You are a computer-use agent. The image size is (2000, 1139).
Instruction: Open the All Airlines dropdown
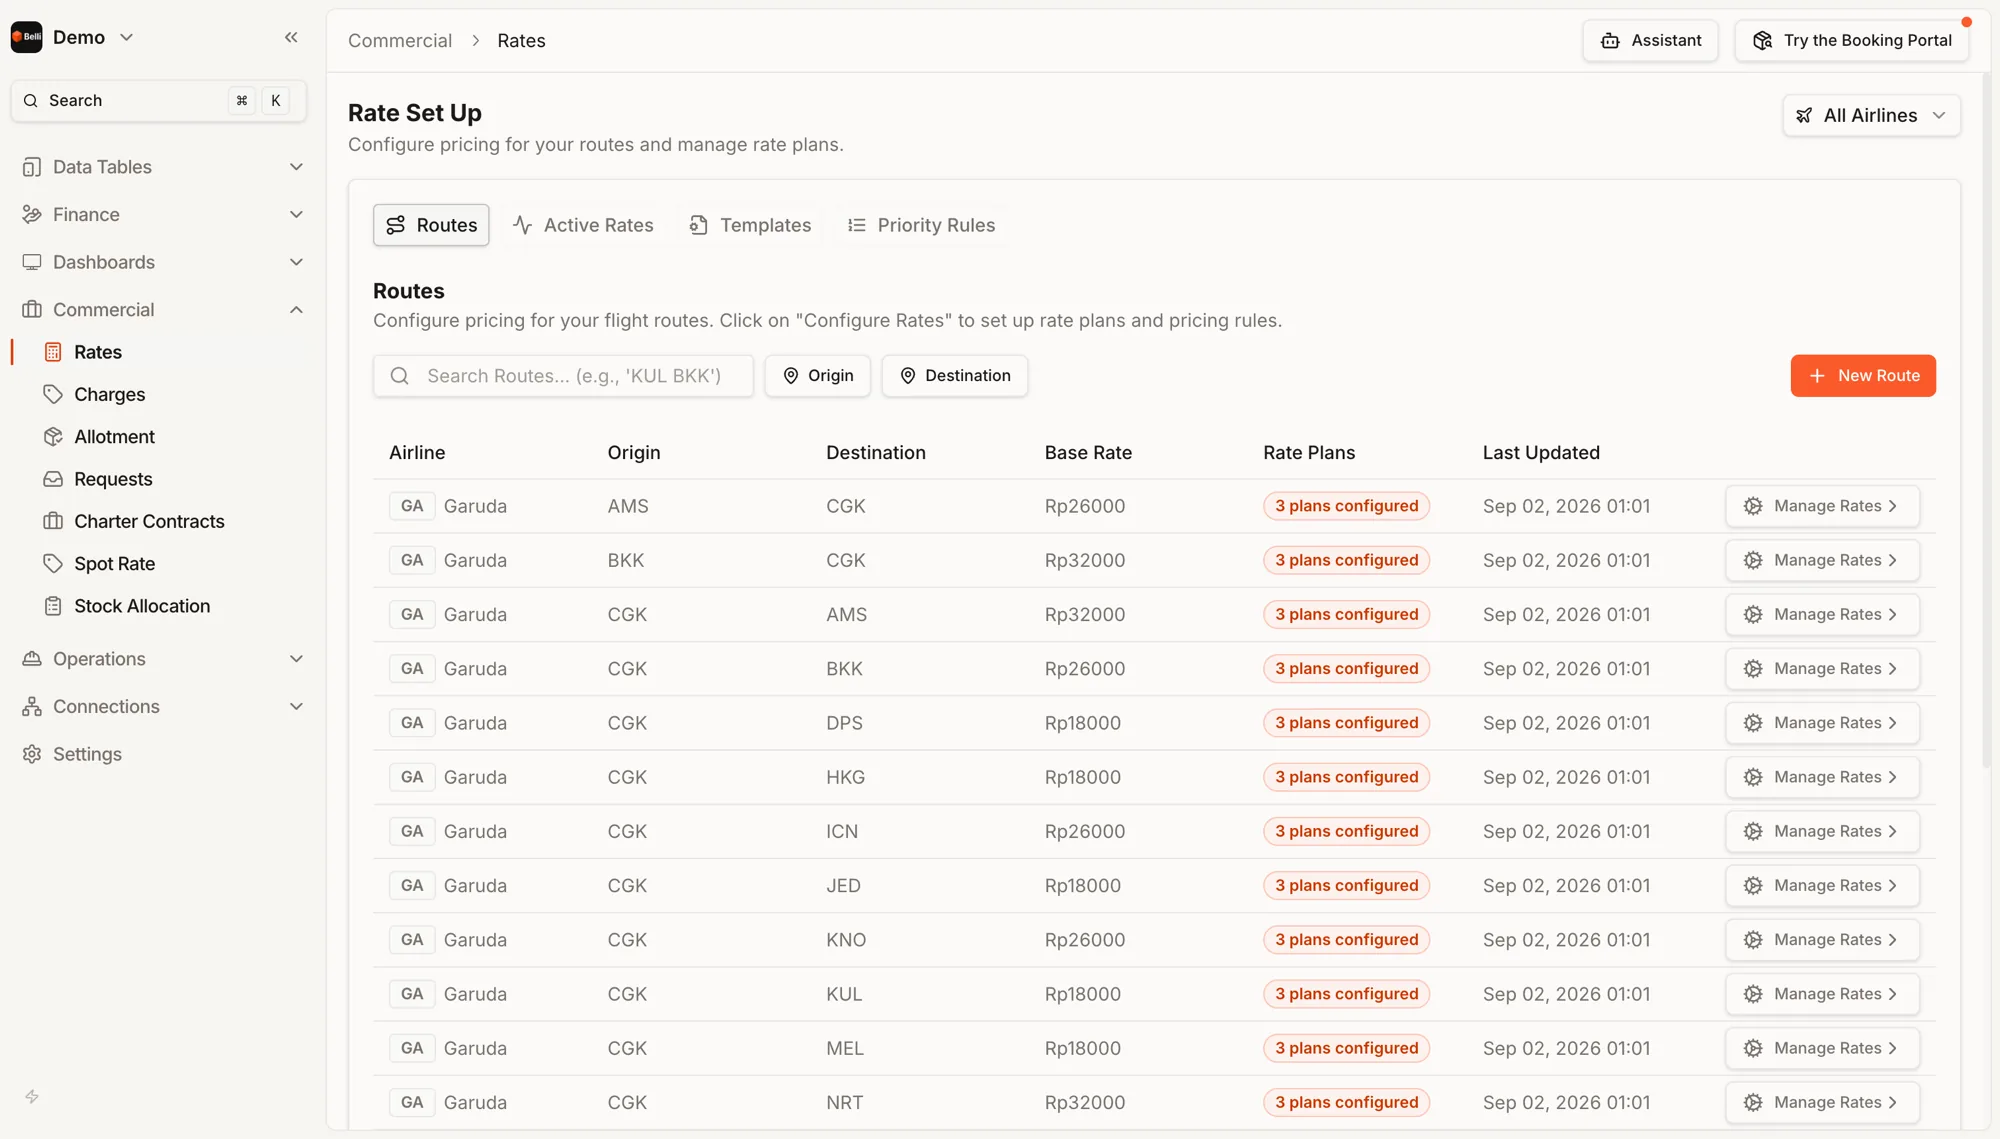pos(1871,115)
